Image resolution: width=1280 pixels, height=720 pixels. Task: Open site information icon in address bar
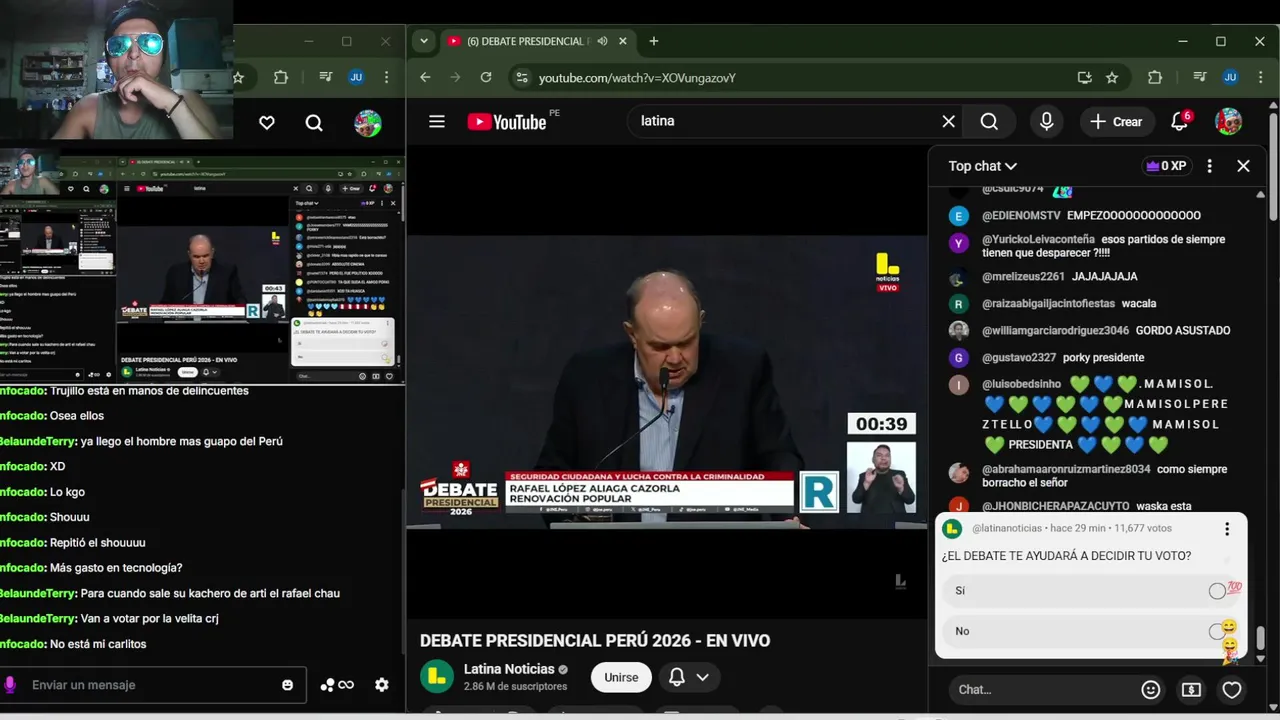[x=521, y=77]
